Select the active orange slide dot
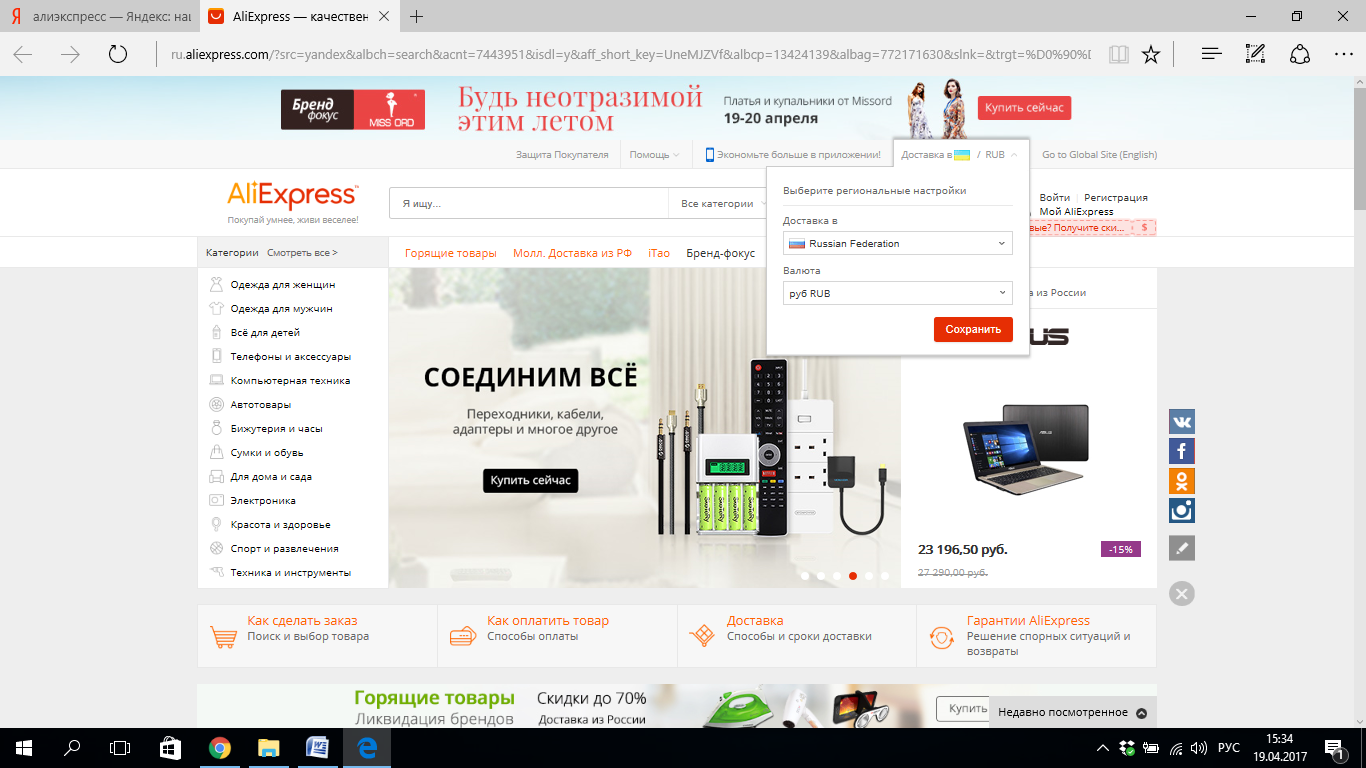1366x768 pixels. (853, 575)
